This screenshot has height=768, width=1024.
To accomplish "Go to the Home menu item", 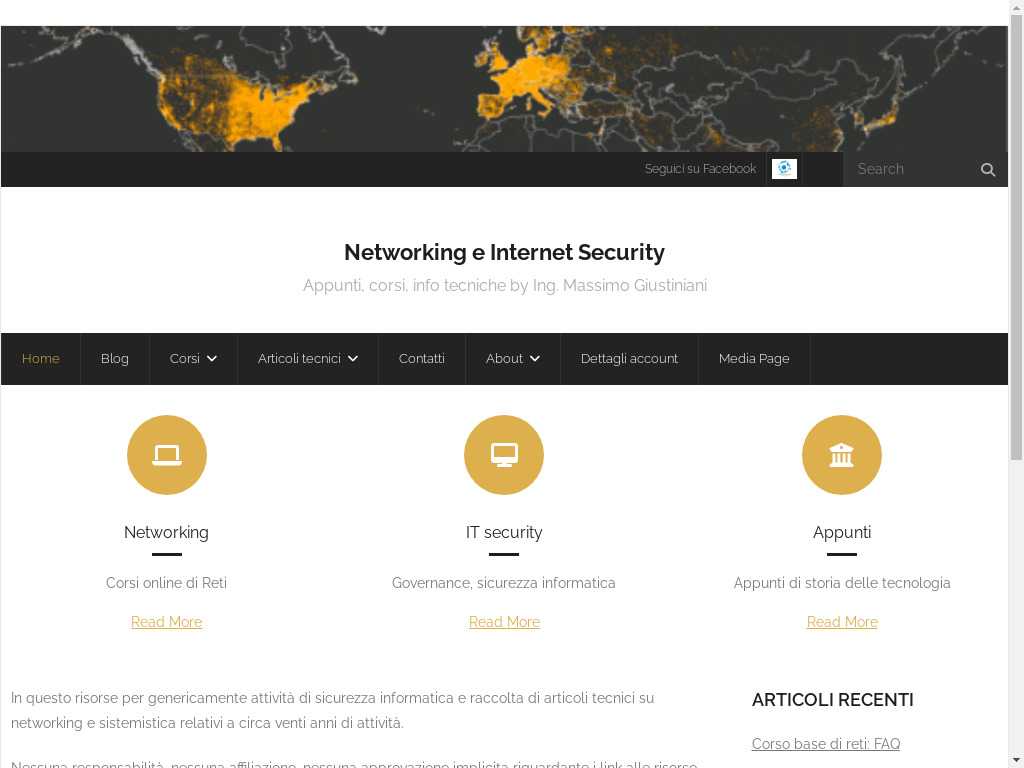I will point(40,359).
